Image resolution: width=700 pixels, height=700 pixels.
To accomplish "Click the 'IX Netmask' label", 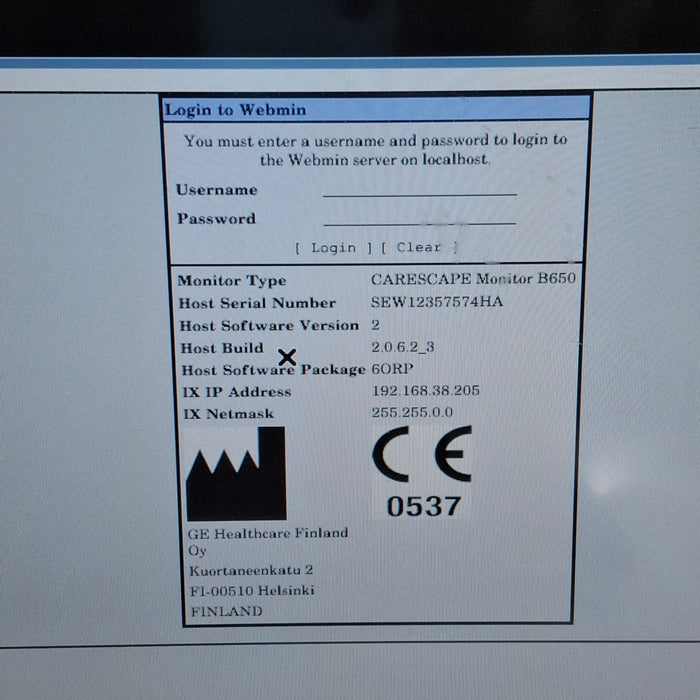I will [229, 414].
